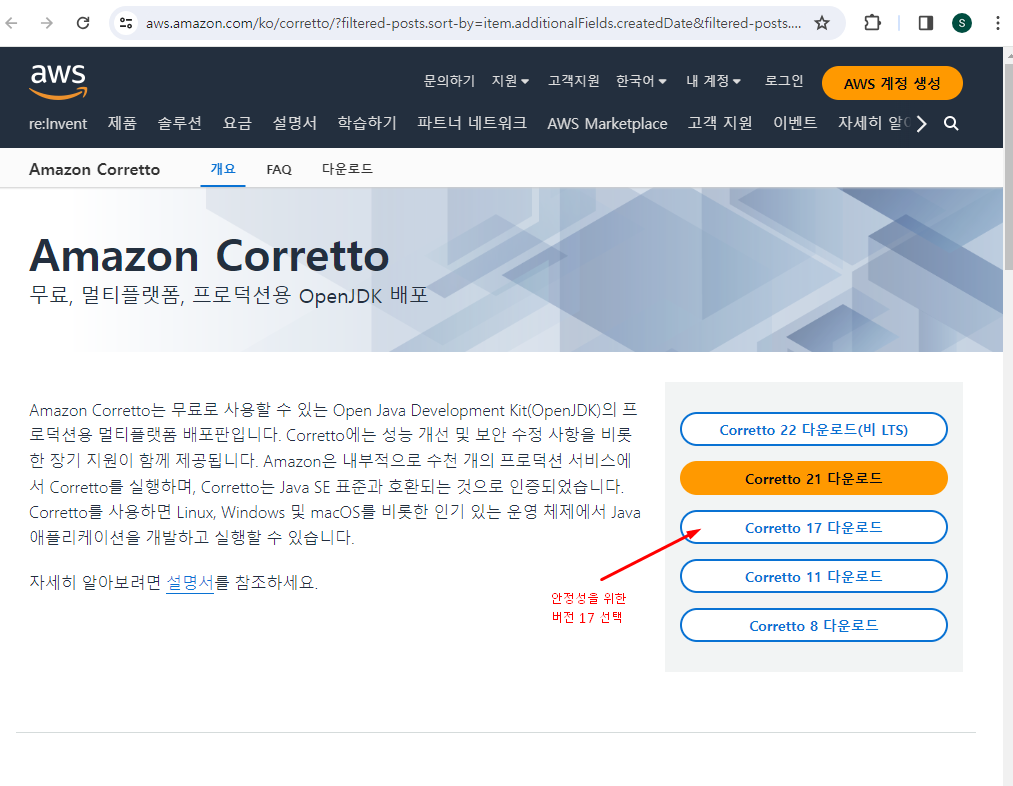The height and width of the screenshot is (786, 1013).
Task: Click the 문의하기 link
Action: 449,81
